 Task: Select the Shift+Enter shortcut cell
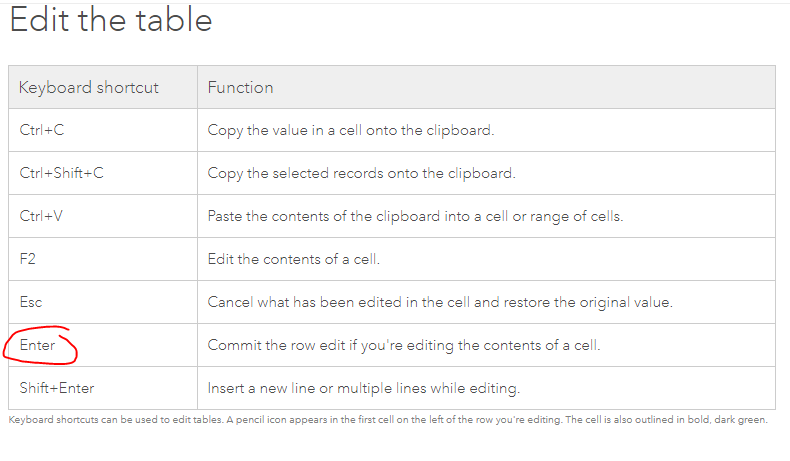pyautogui.click(x=56, y=388)
